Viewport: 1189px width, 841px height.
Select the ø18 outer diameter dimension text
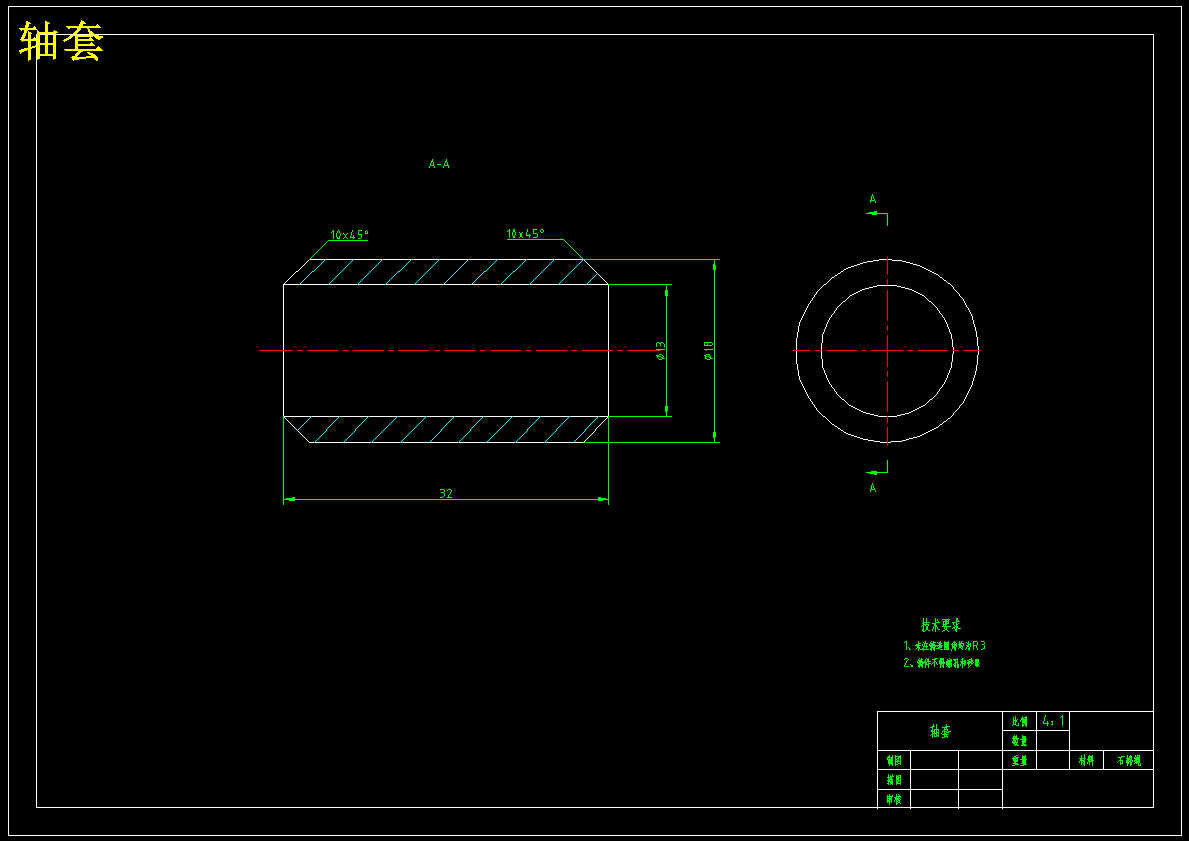tap(708, 350)
